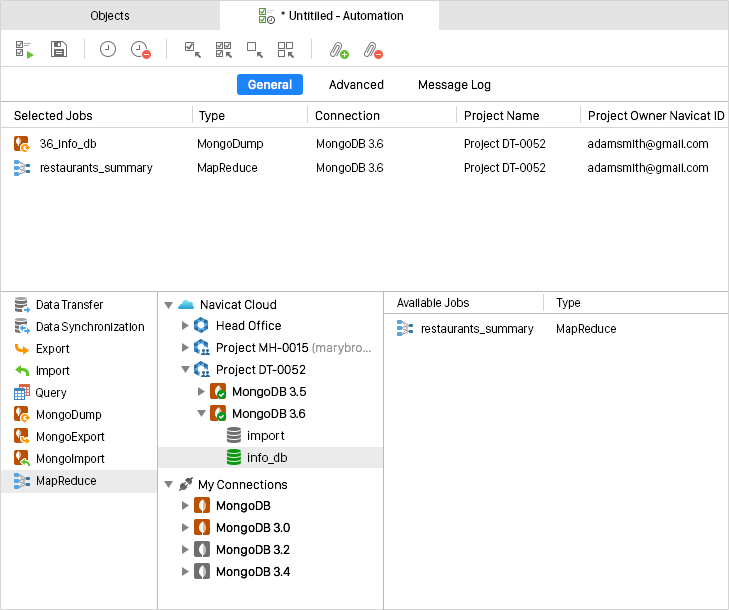
Task: Expand the MongoDB 3.5 connection
Action: [201, 391]
